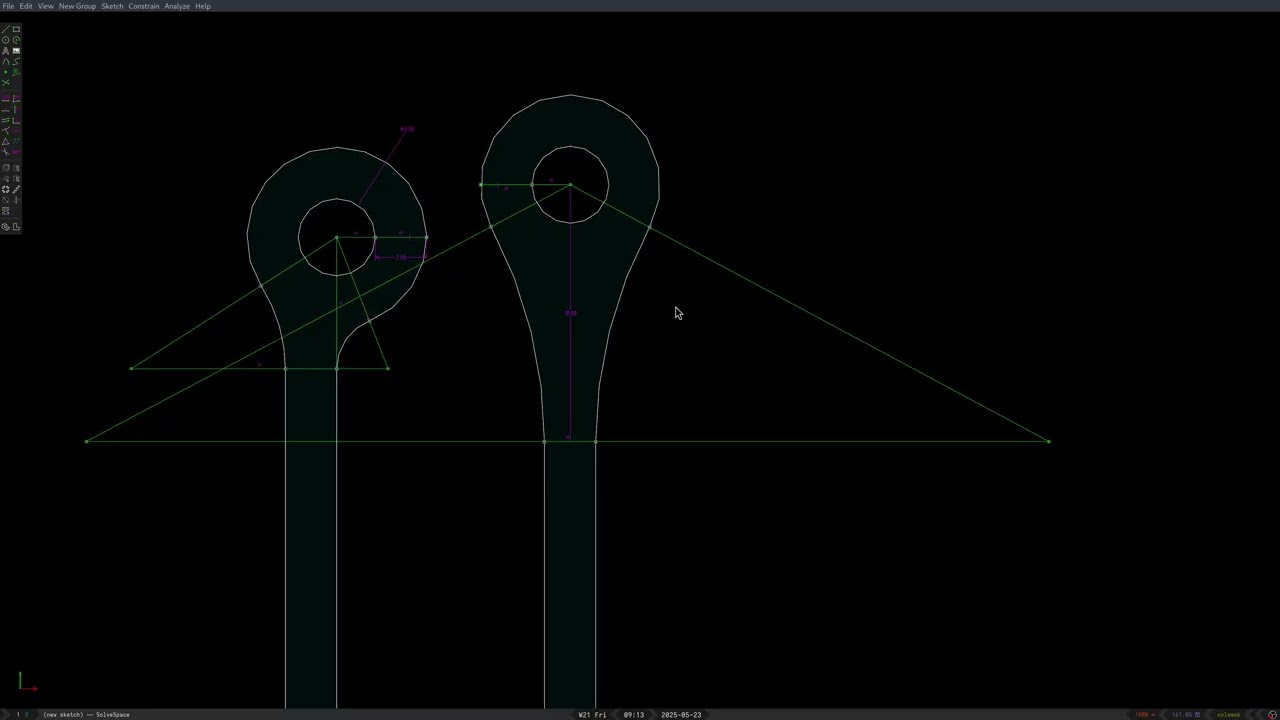Create a new Revolve group
The width and height of the screenshot is (1280, 720).
click(16, 179)
